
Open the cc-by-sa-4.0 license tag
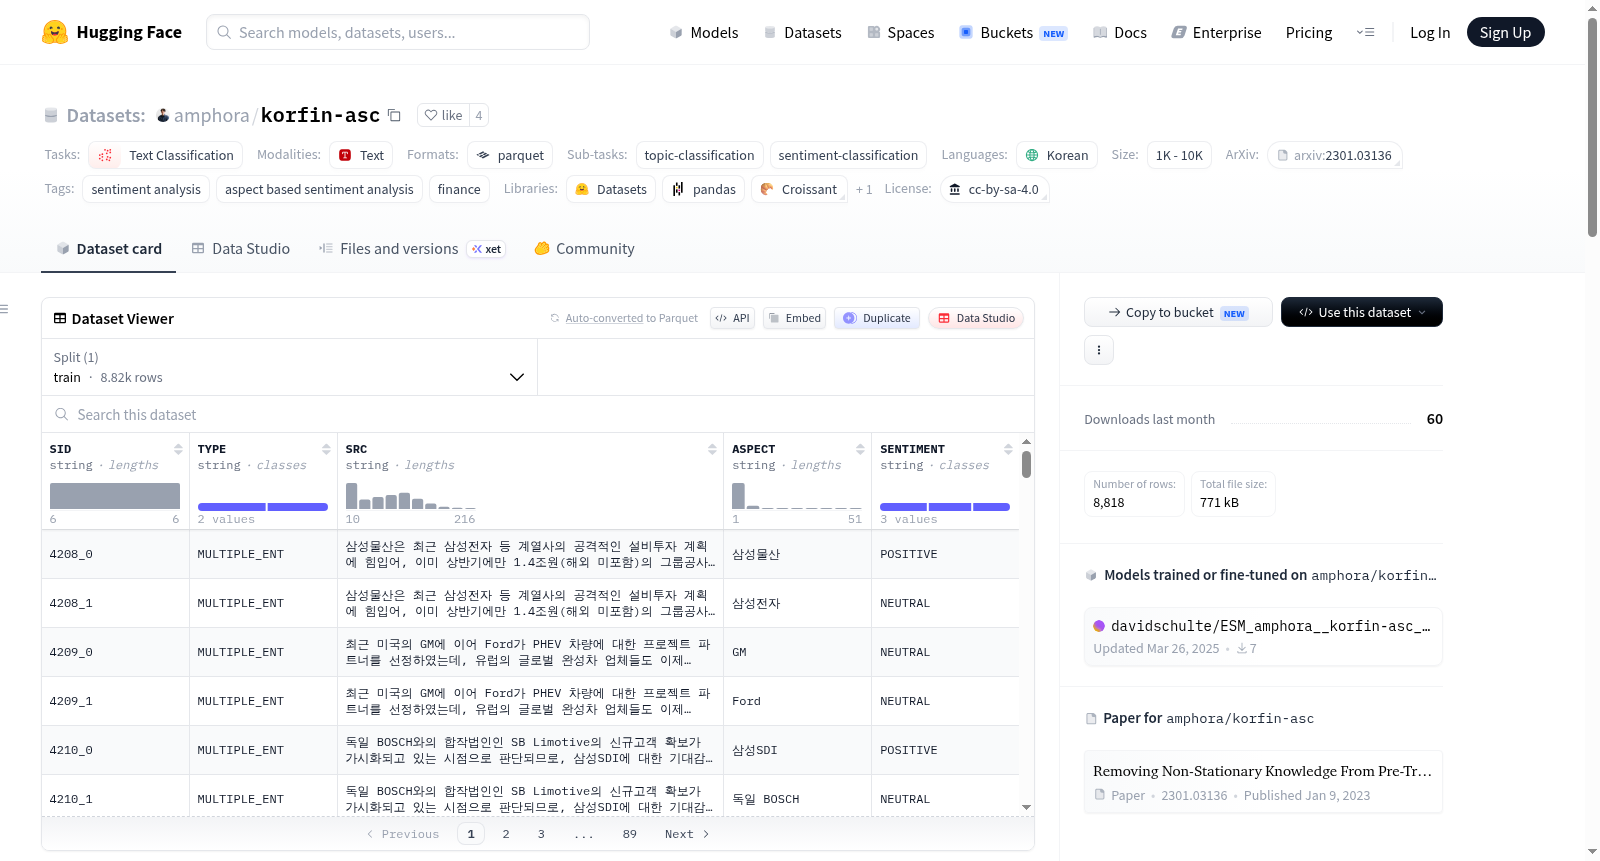coord(994,189)
